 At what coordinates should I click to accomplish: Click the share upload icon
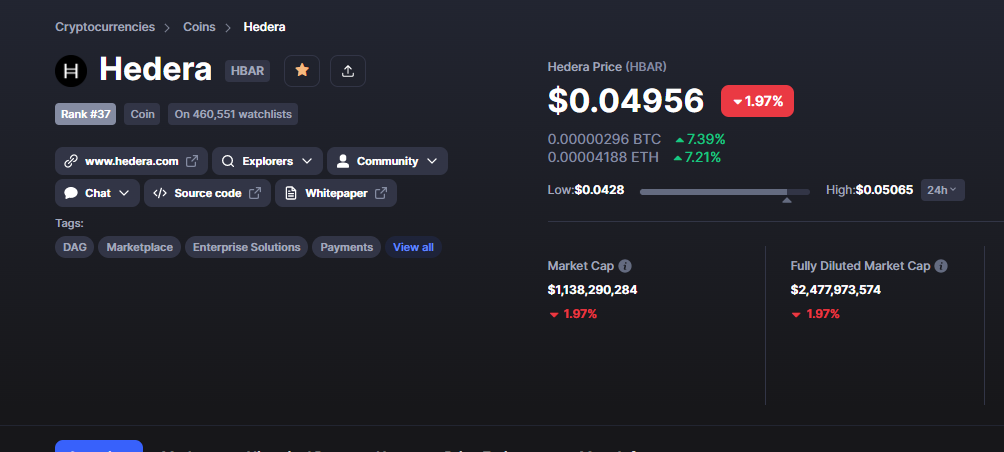click(348, 71)
